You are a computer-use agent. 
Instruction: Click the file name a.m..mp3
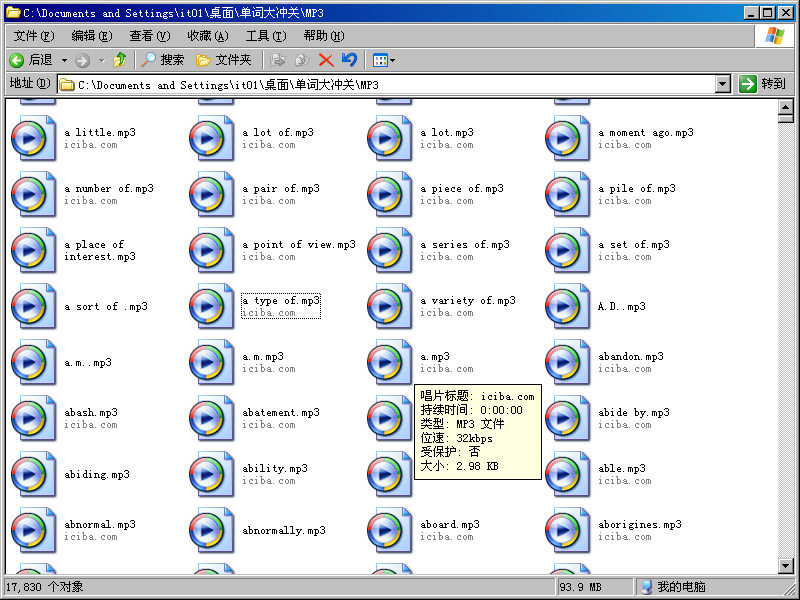[88, 363]
